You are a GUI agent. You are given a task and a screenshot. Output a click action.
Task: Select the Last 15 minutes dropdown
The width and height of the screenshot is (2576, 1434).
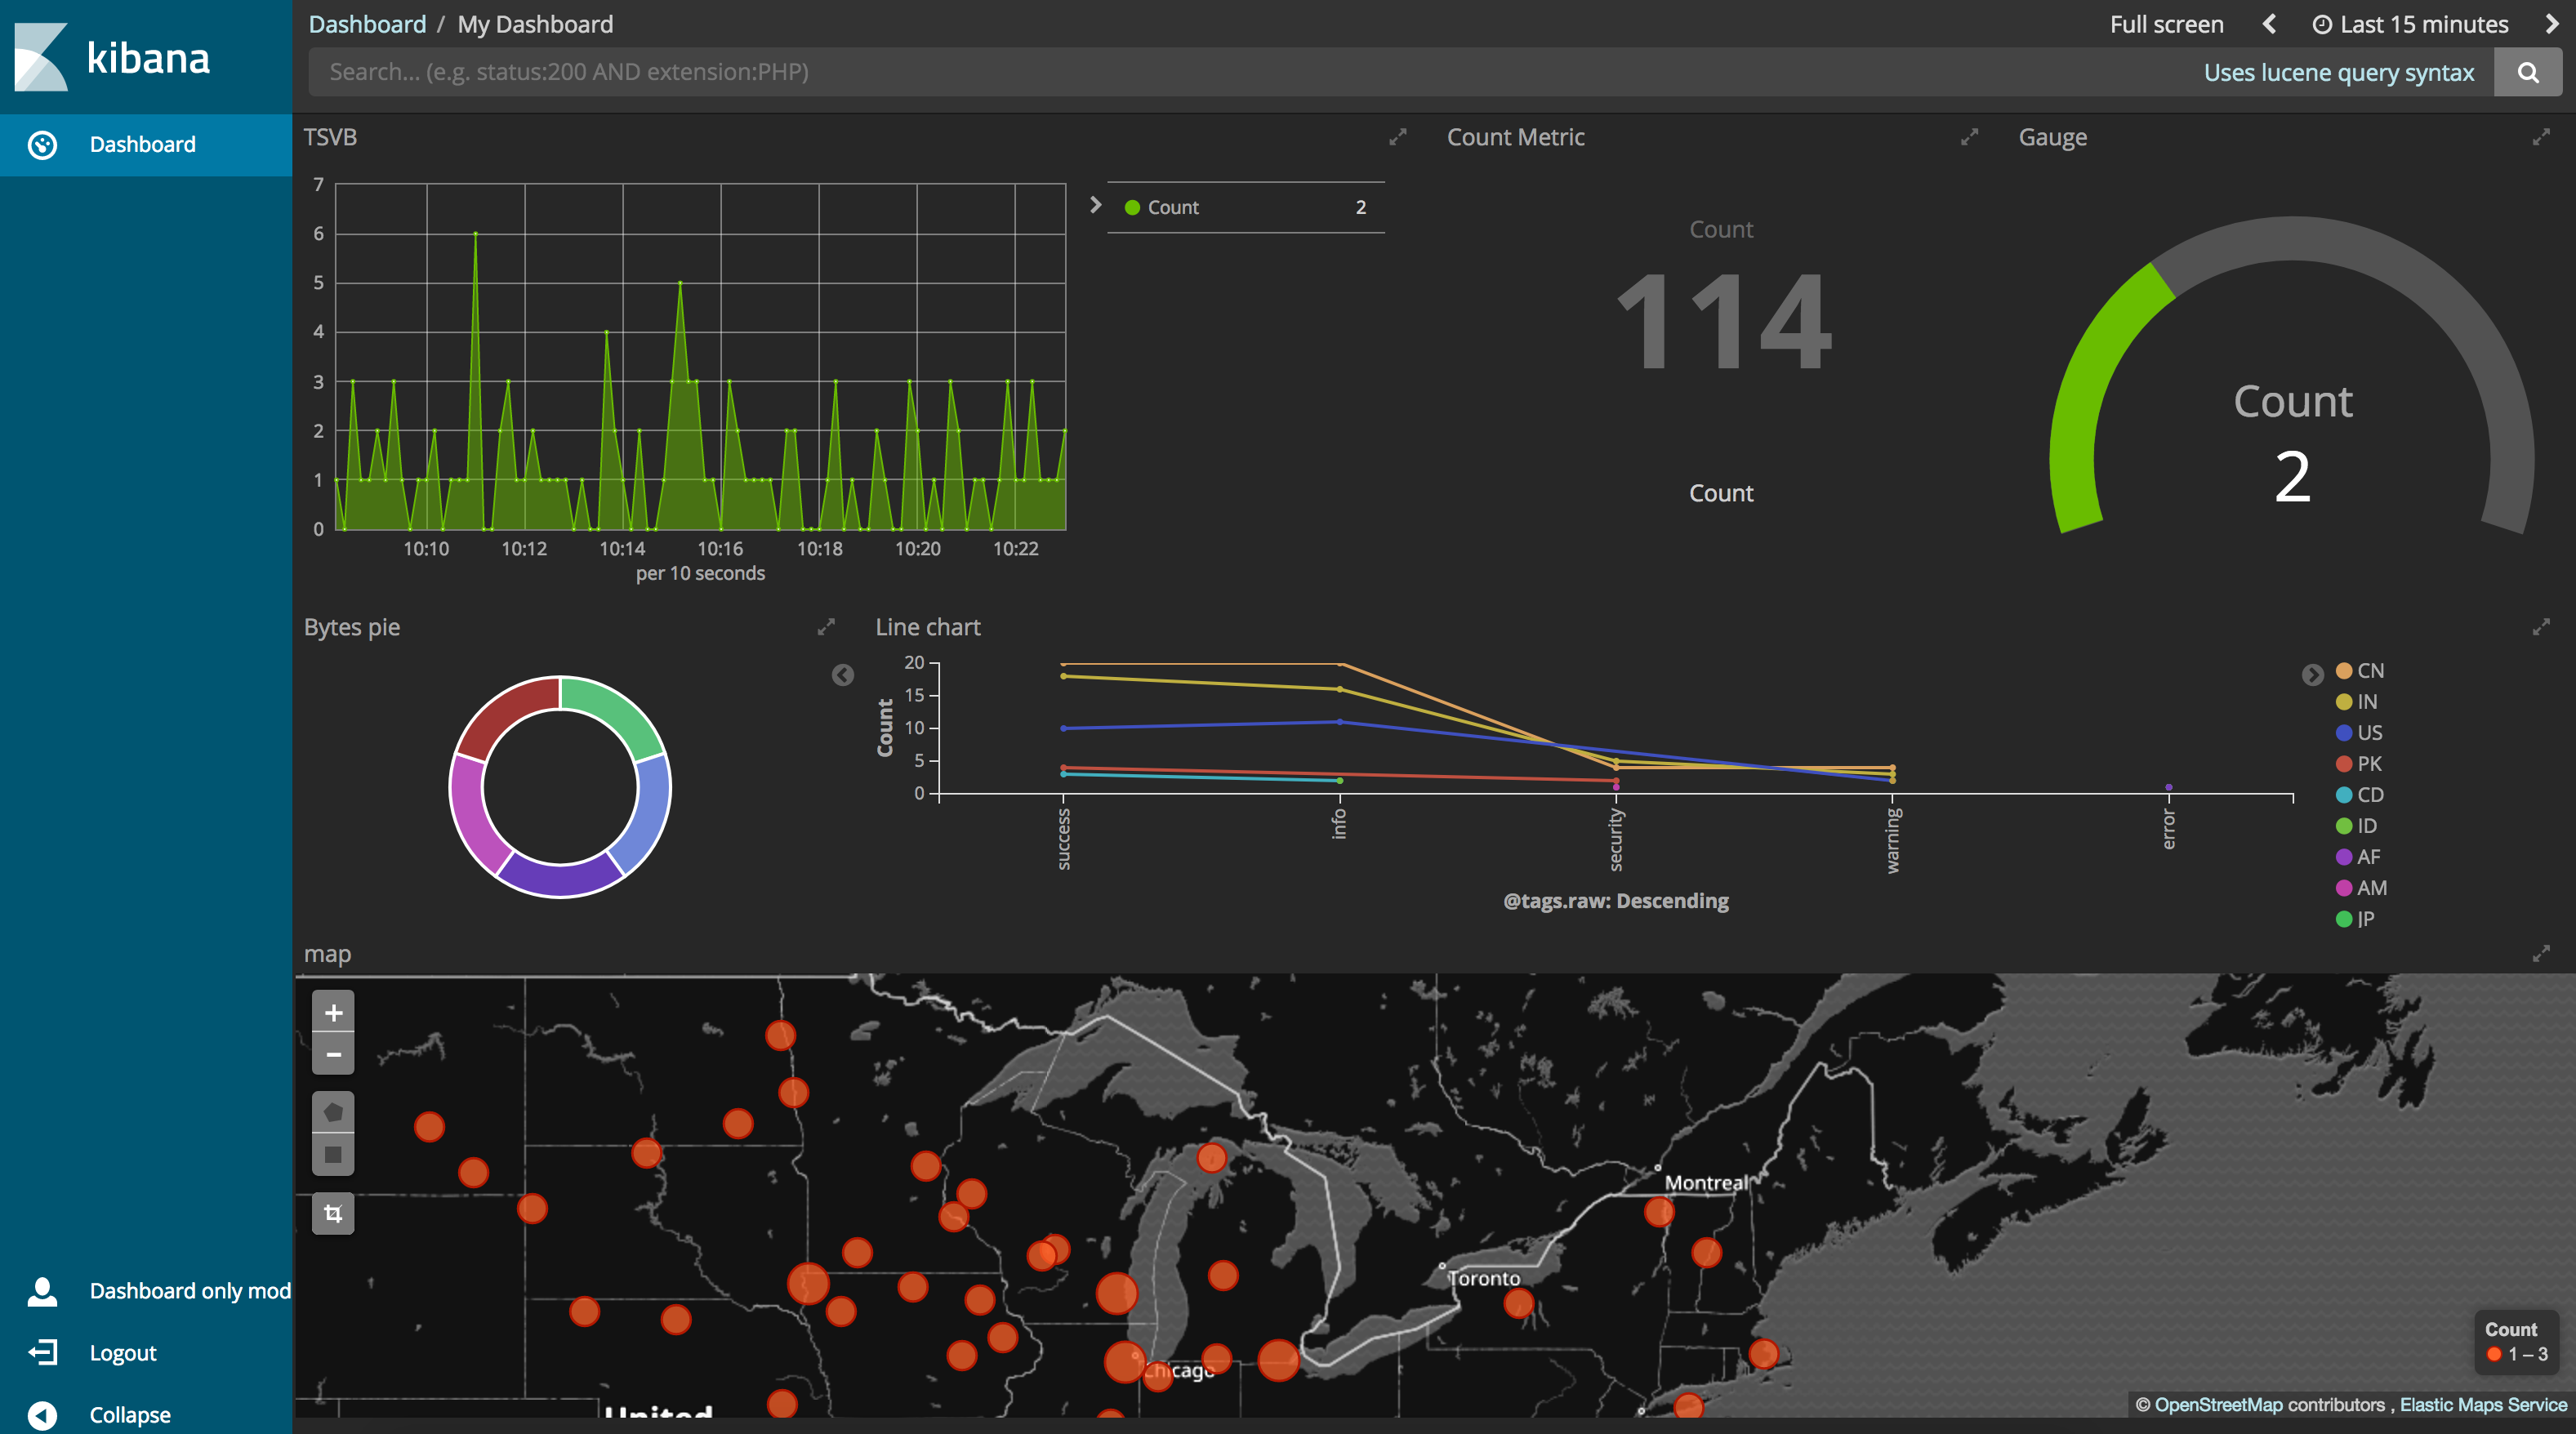point(2410,23)
